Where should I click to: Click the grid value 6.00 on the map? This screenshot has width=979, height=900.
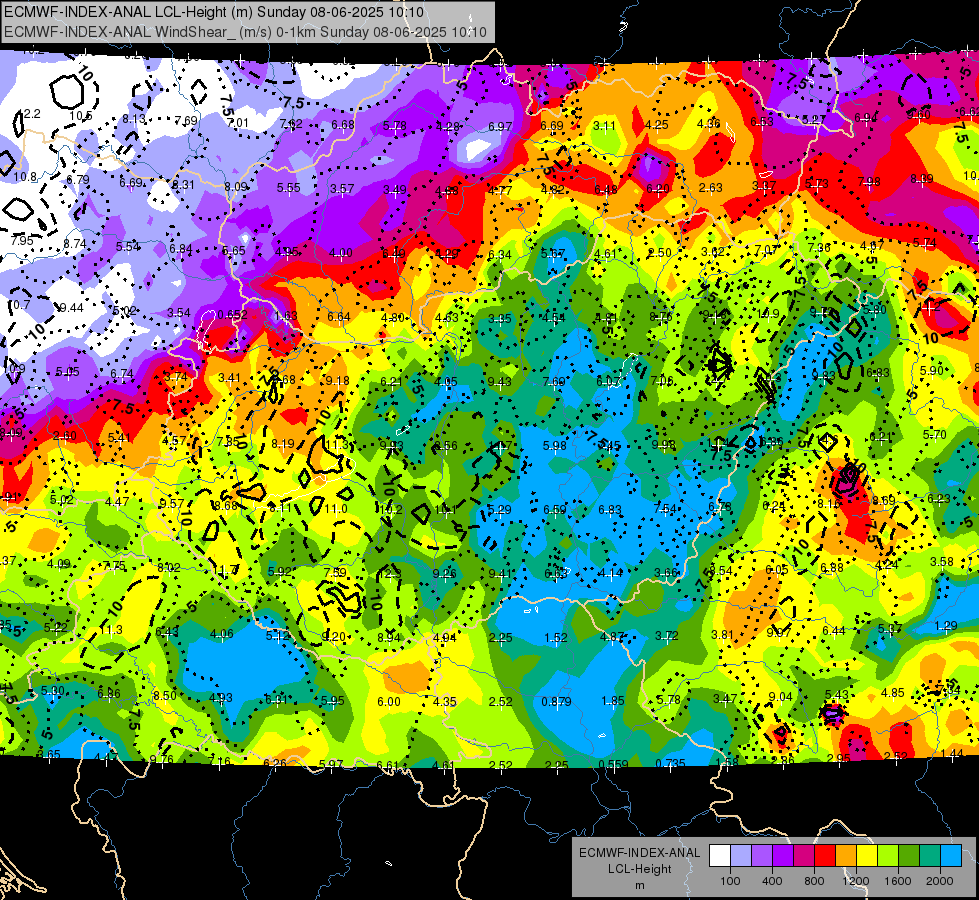[388, 702]
